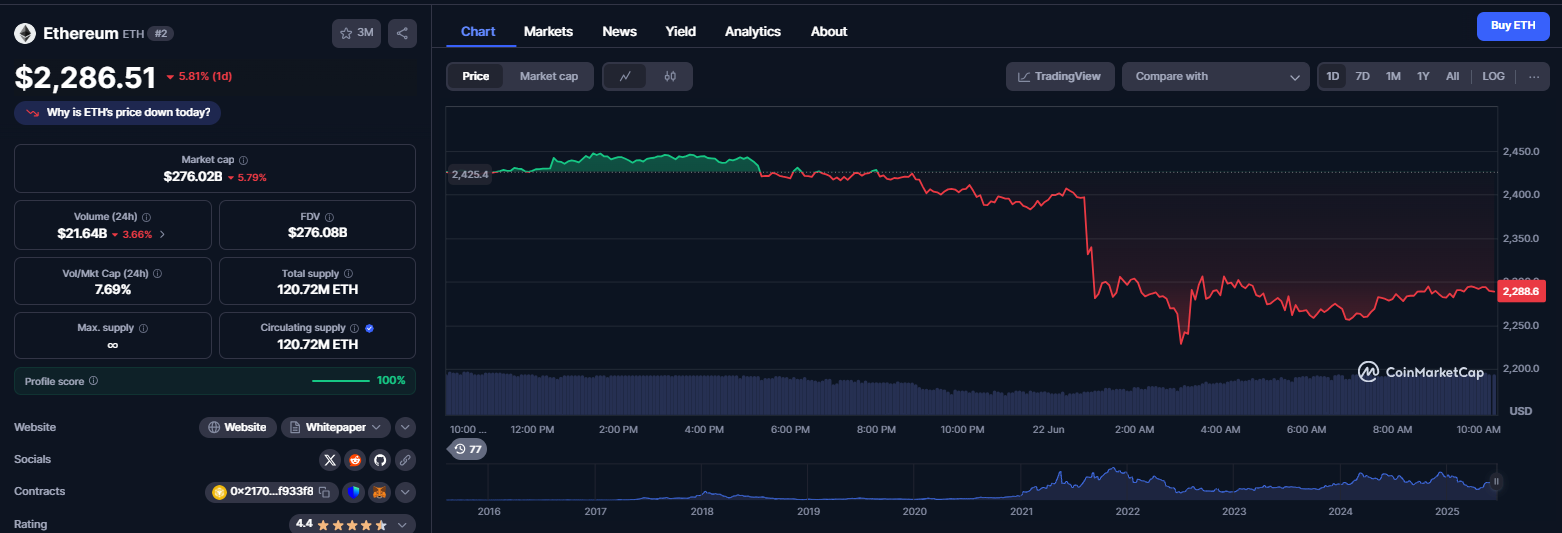
Task: Toggle LOG scale on chart
Action: click(x=1493, y=76)
